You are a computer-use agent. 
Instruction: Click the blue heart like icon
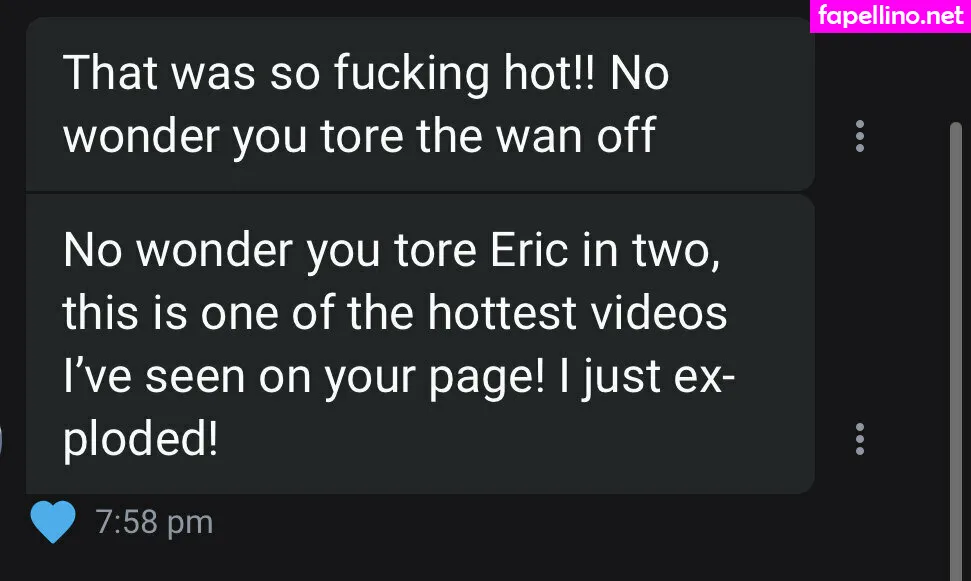[x=53, y=522]
